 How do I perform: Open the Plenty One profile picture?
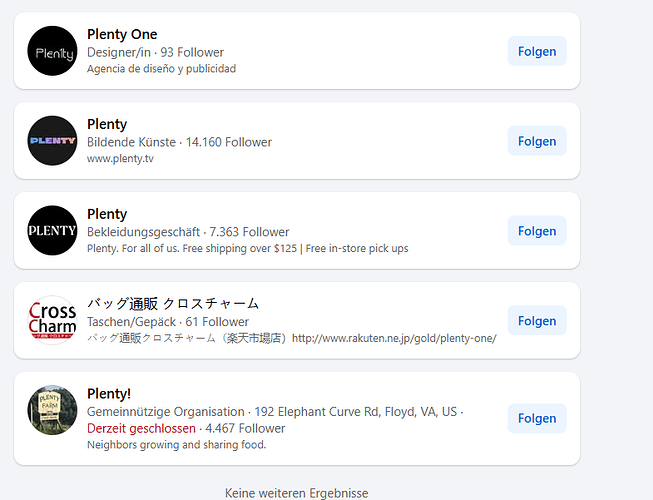click(x=52, y=51)
